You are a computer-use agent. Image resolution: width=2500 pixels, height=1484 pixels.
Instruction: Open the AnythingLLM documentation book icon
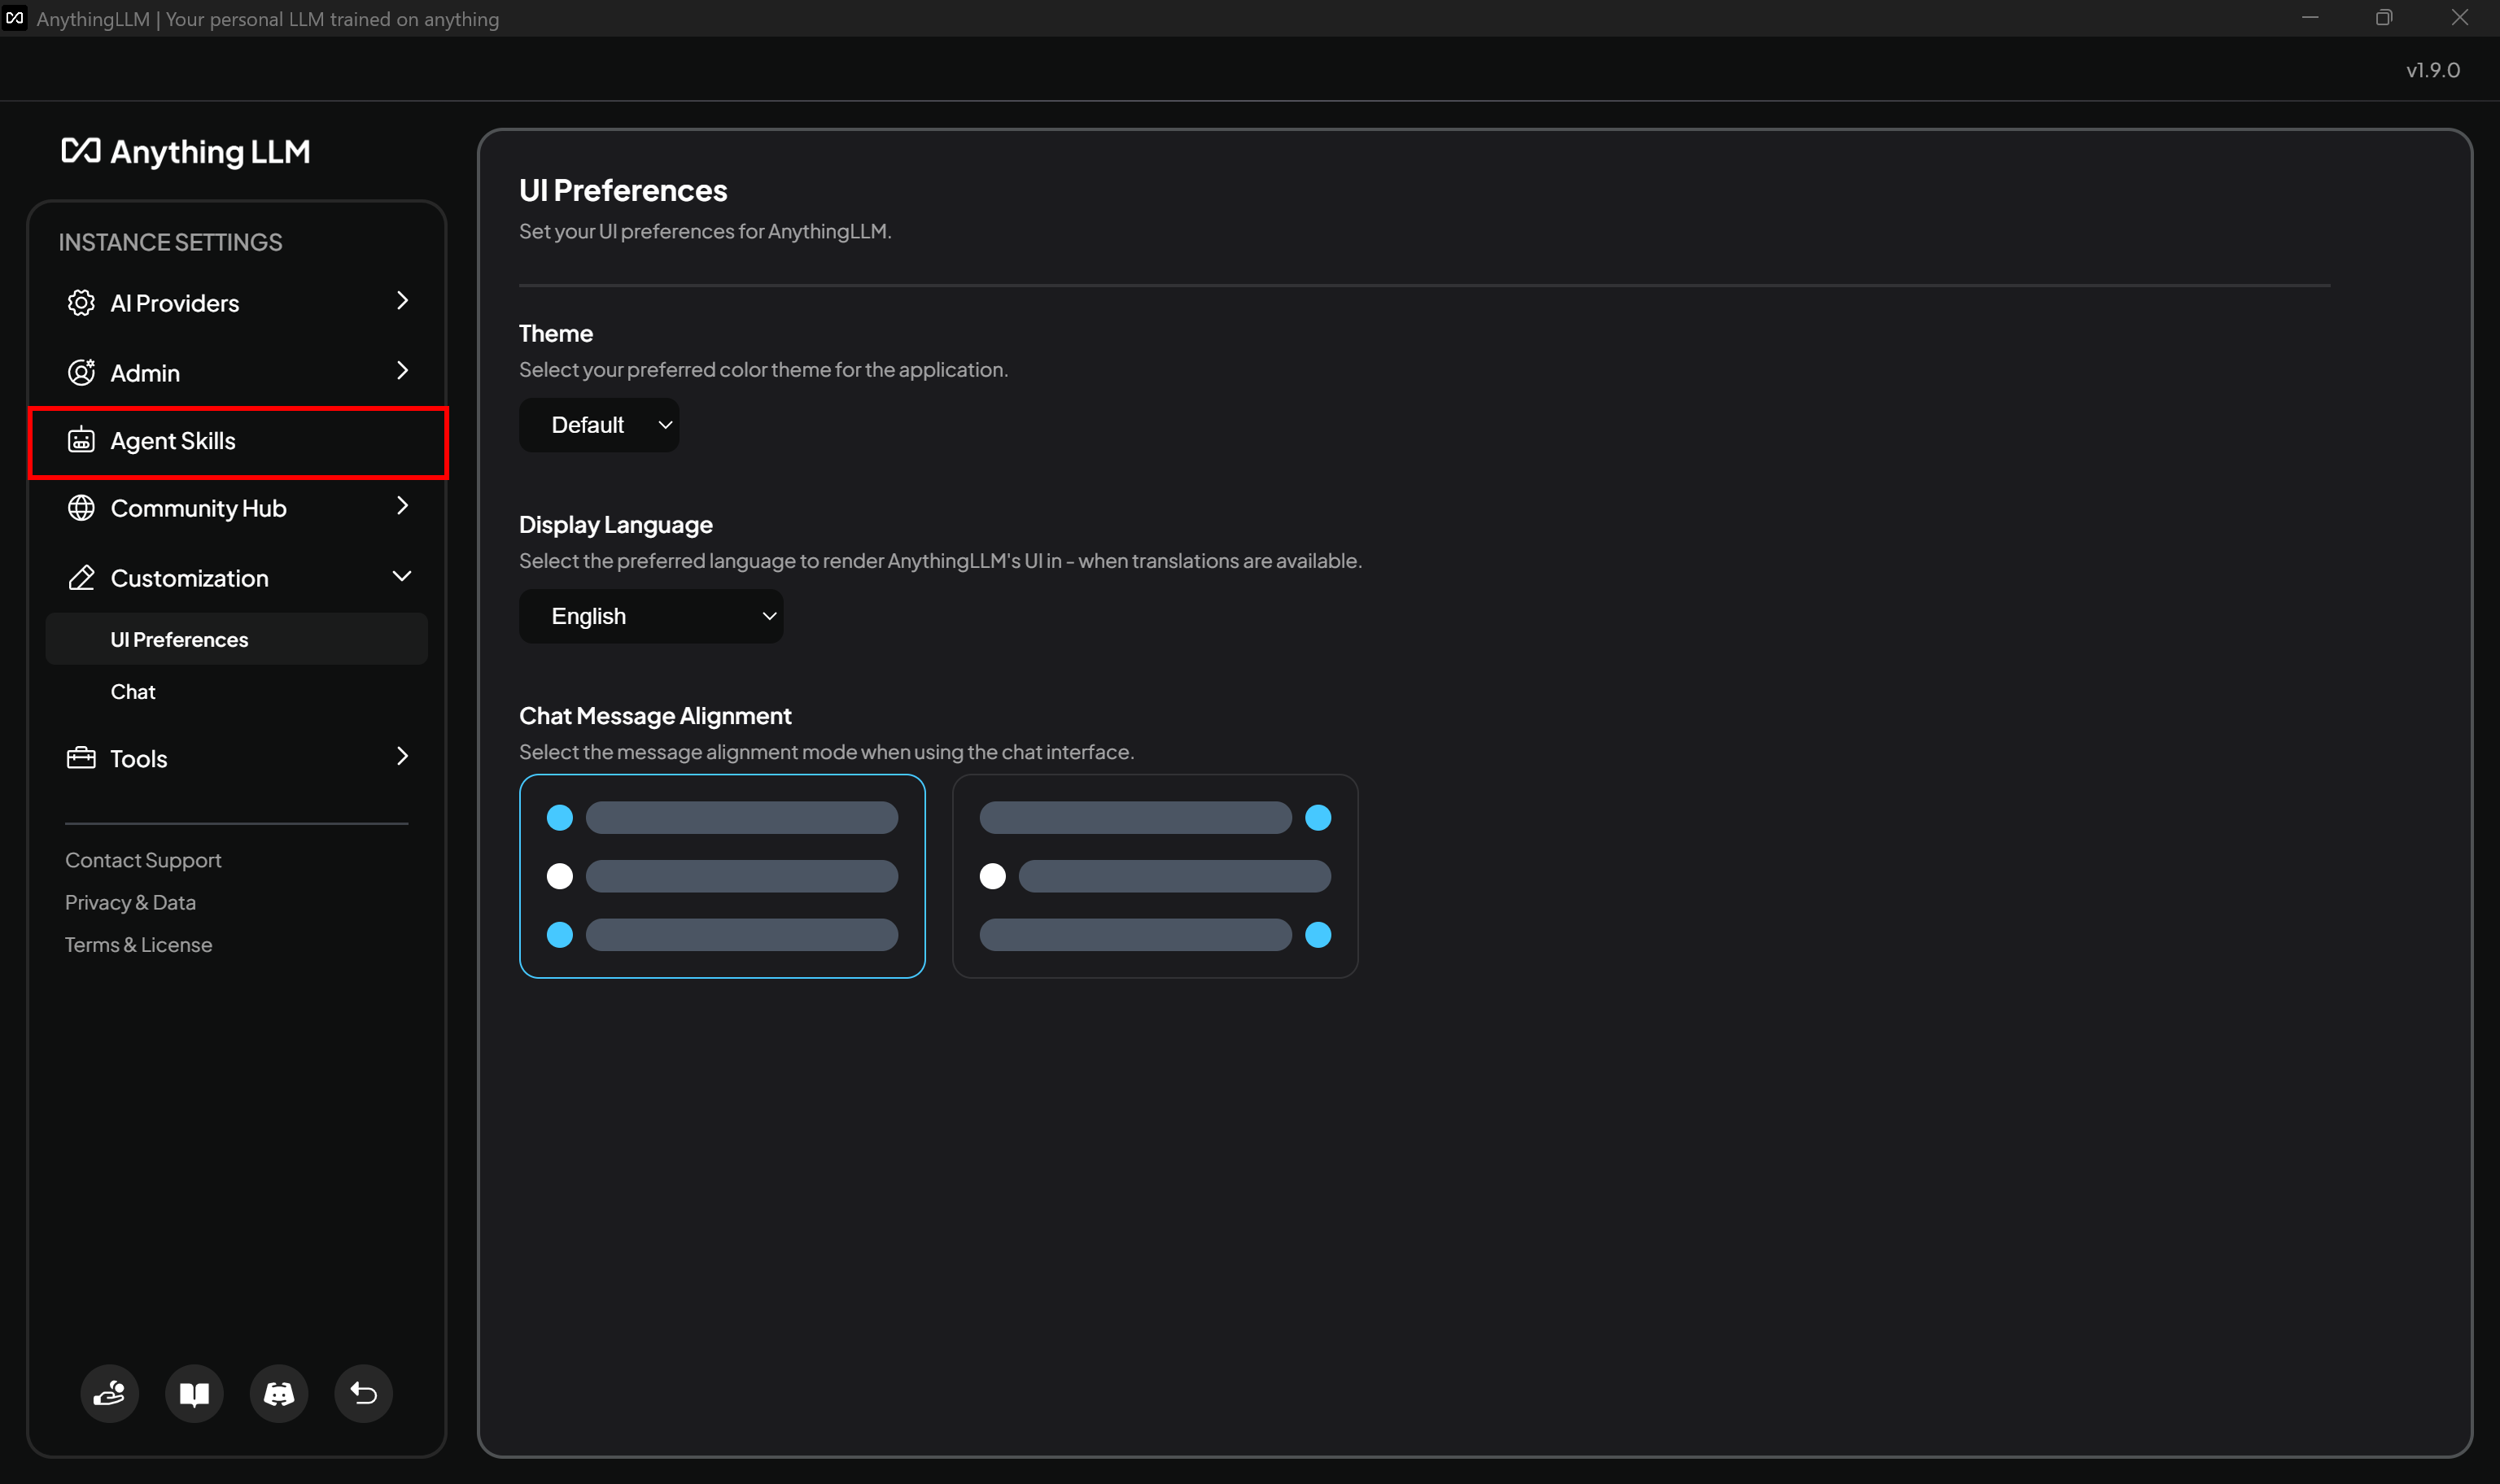coord(193,1393)
